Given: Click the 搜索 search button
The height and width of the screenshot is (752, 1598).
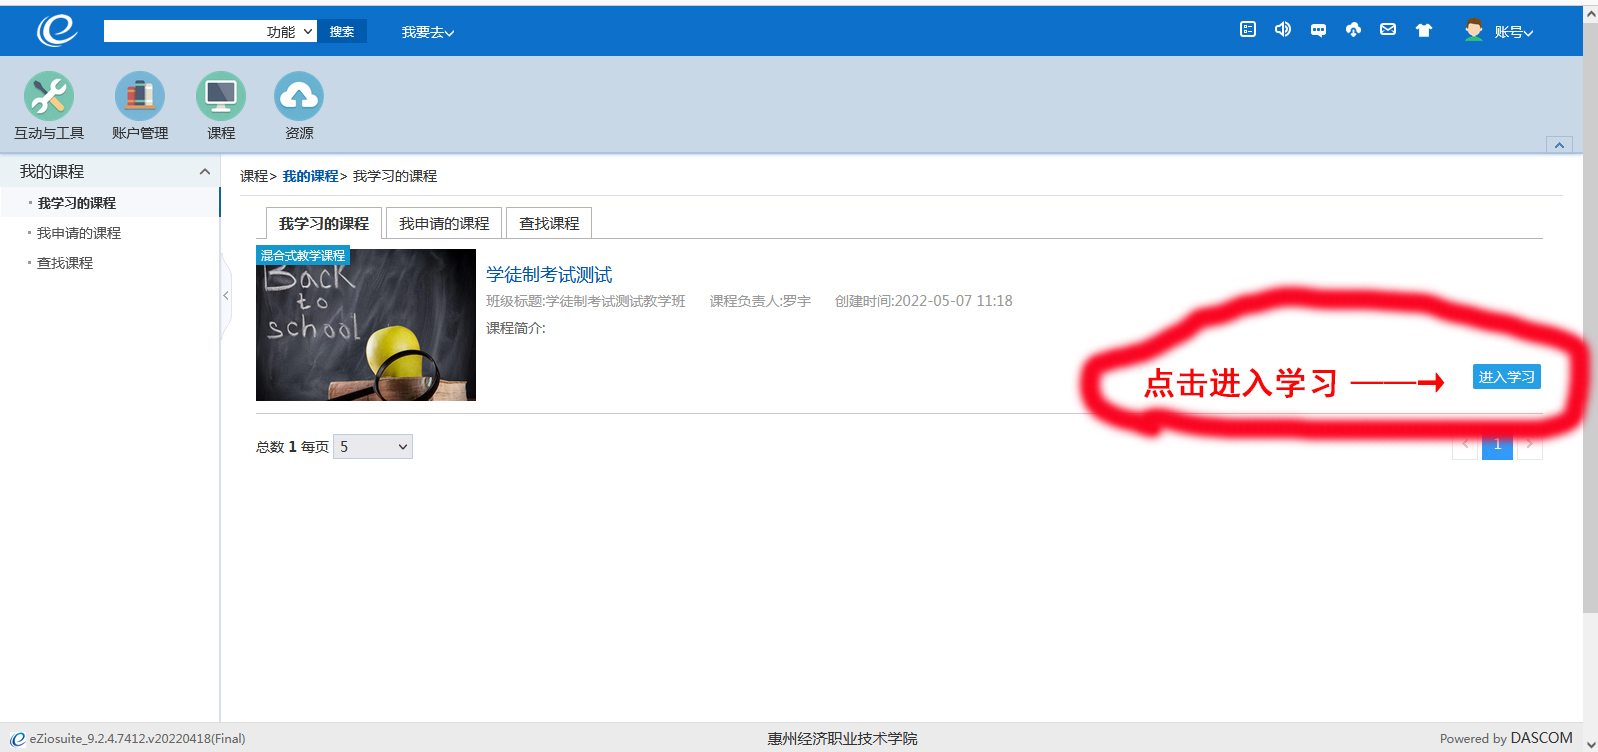Looking at the screenshot, I should point(342,32).
